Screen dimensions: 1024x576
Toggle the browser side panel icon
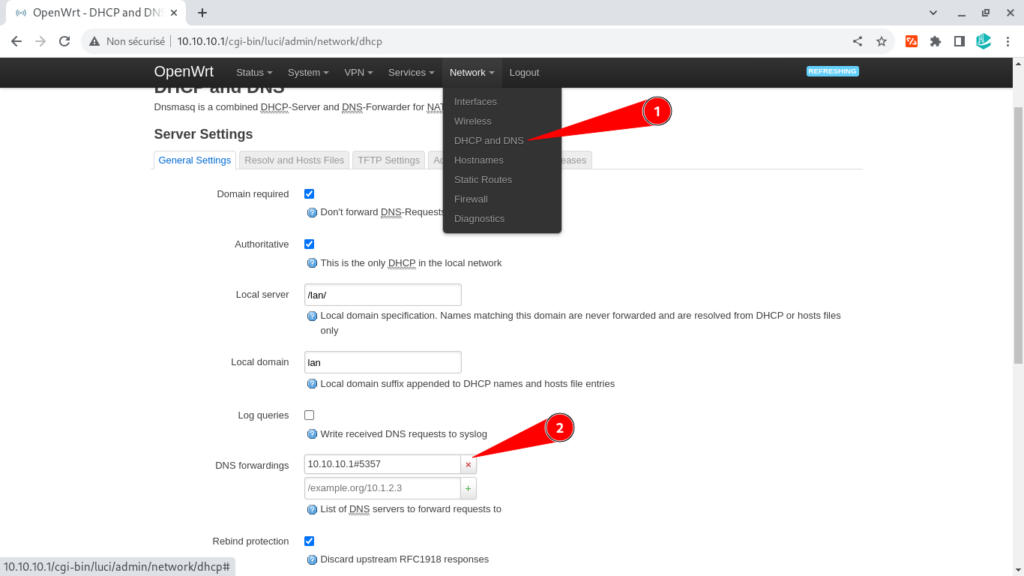click(959, 41)
